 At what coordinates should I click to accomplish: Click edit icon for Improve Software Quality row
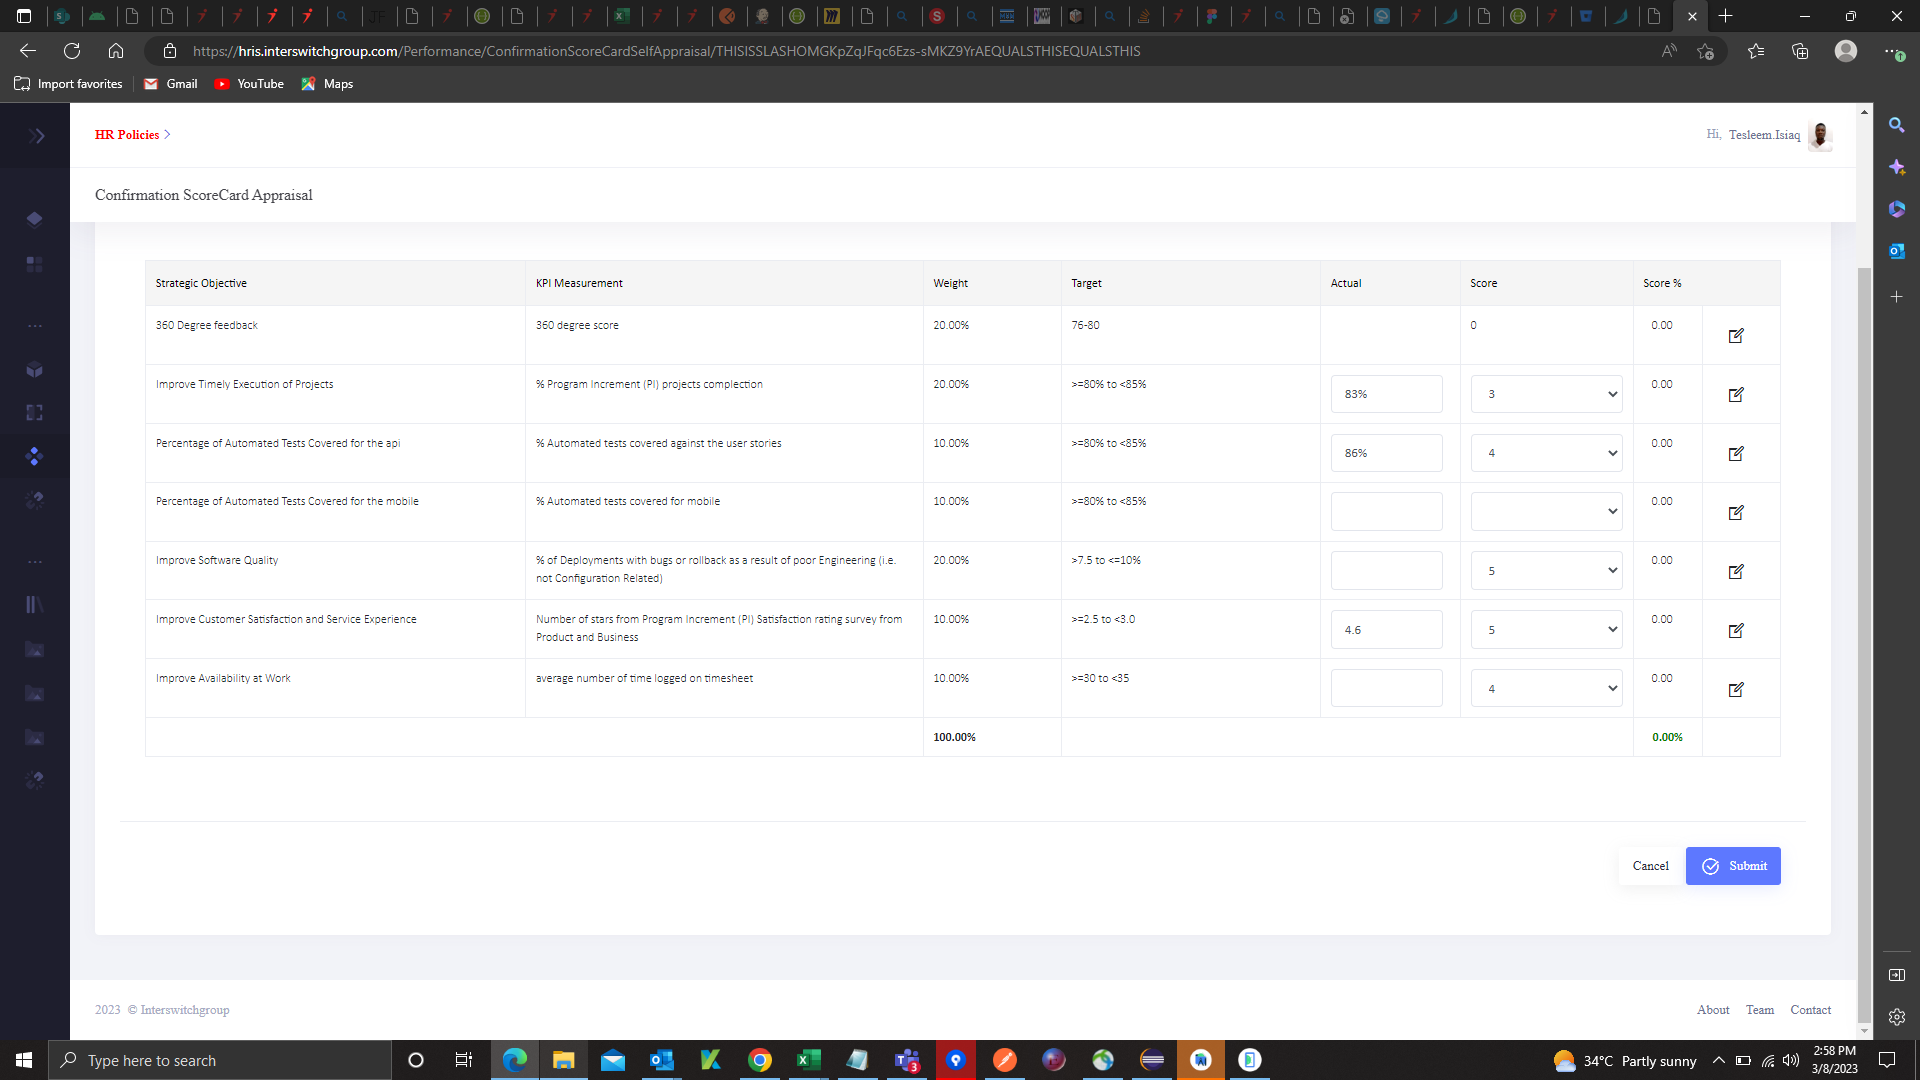1736,572
